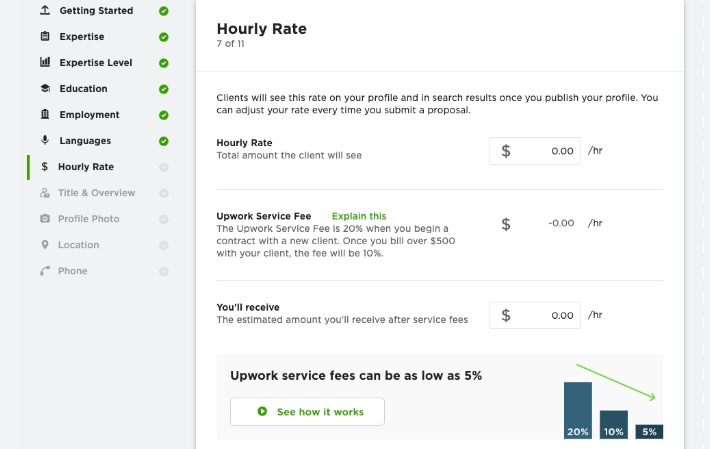This screenshot has height=449, width=710.
Task: Click the Getting Started upload icon
Action: coord(45,10)
